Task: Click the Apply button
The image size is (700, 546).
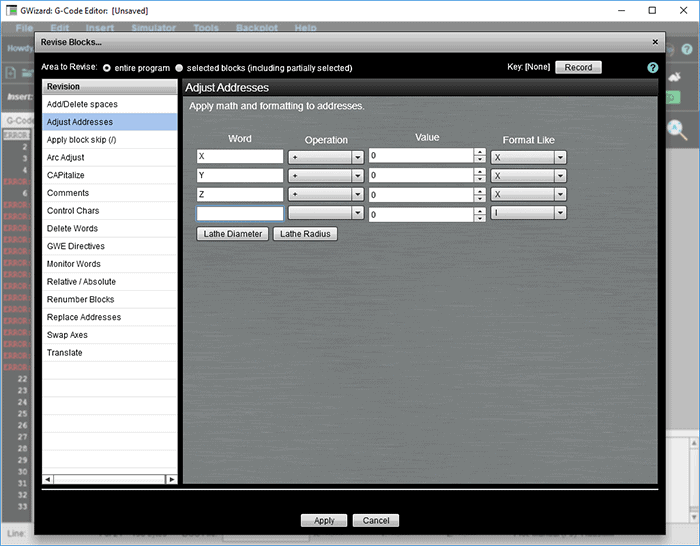Action: click(324, 521)
